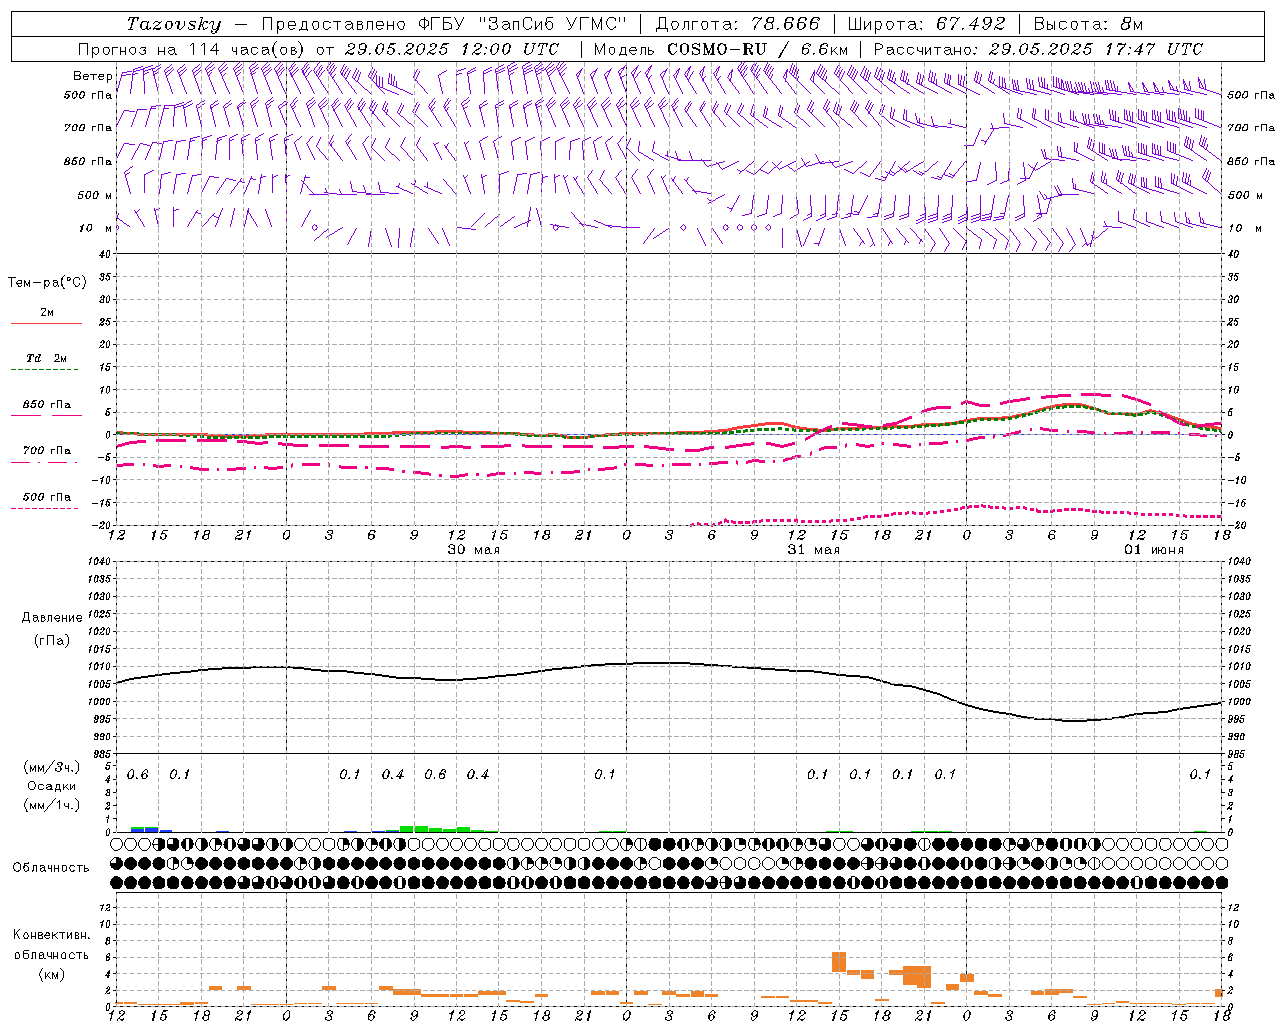Click the "850 гПа" entry in temperature legend
This screenshot has height=1024, width=1280.
coord(46,405)
